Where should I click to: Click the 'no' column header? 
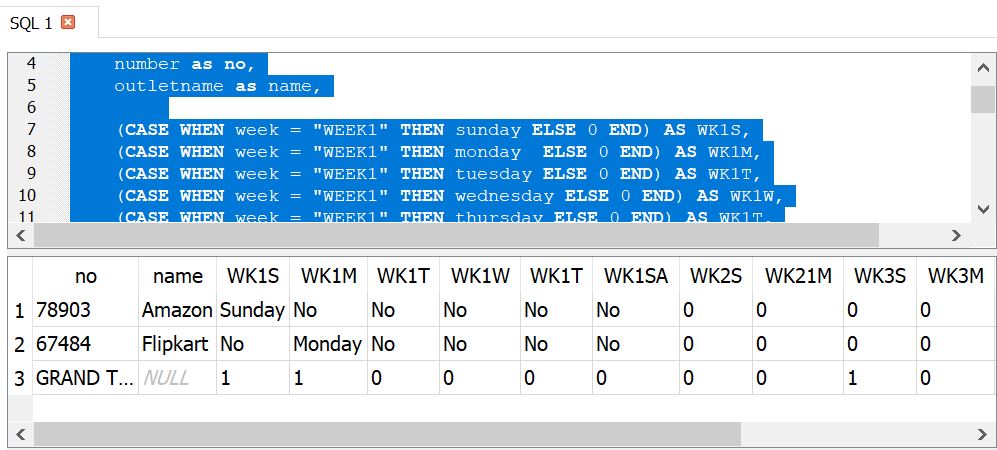coord(86,276)
